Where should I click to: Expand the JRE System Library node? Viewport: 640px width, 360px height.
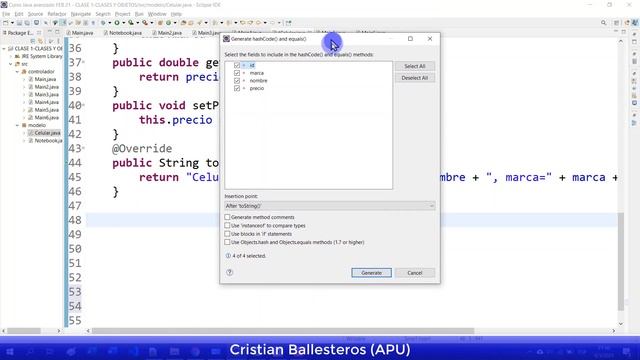(11, 56)
